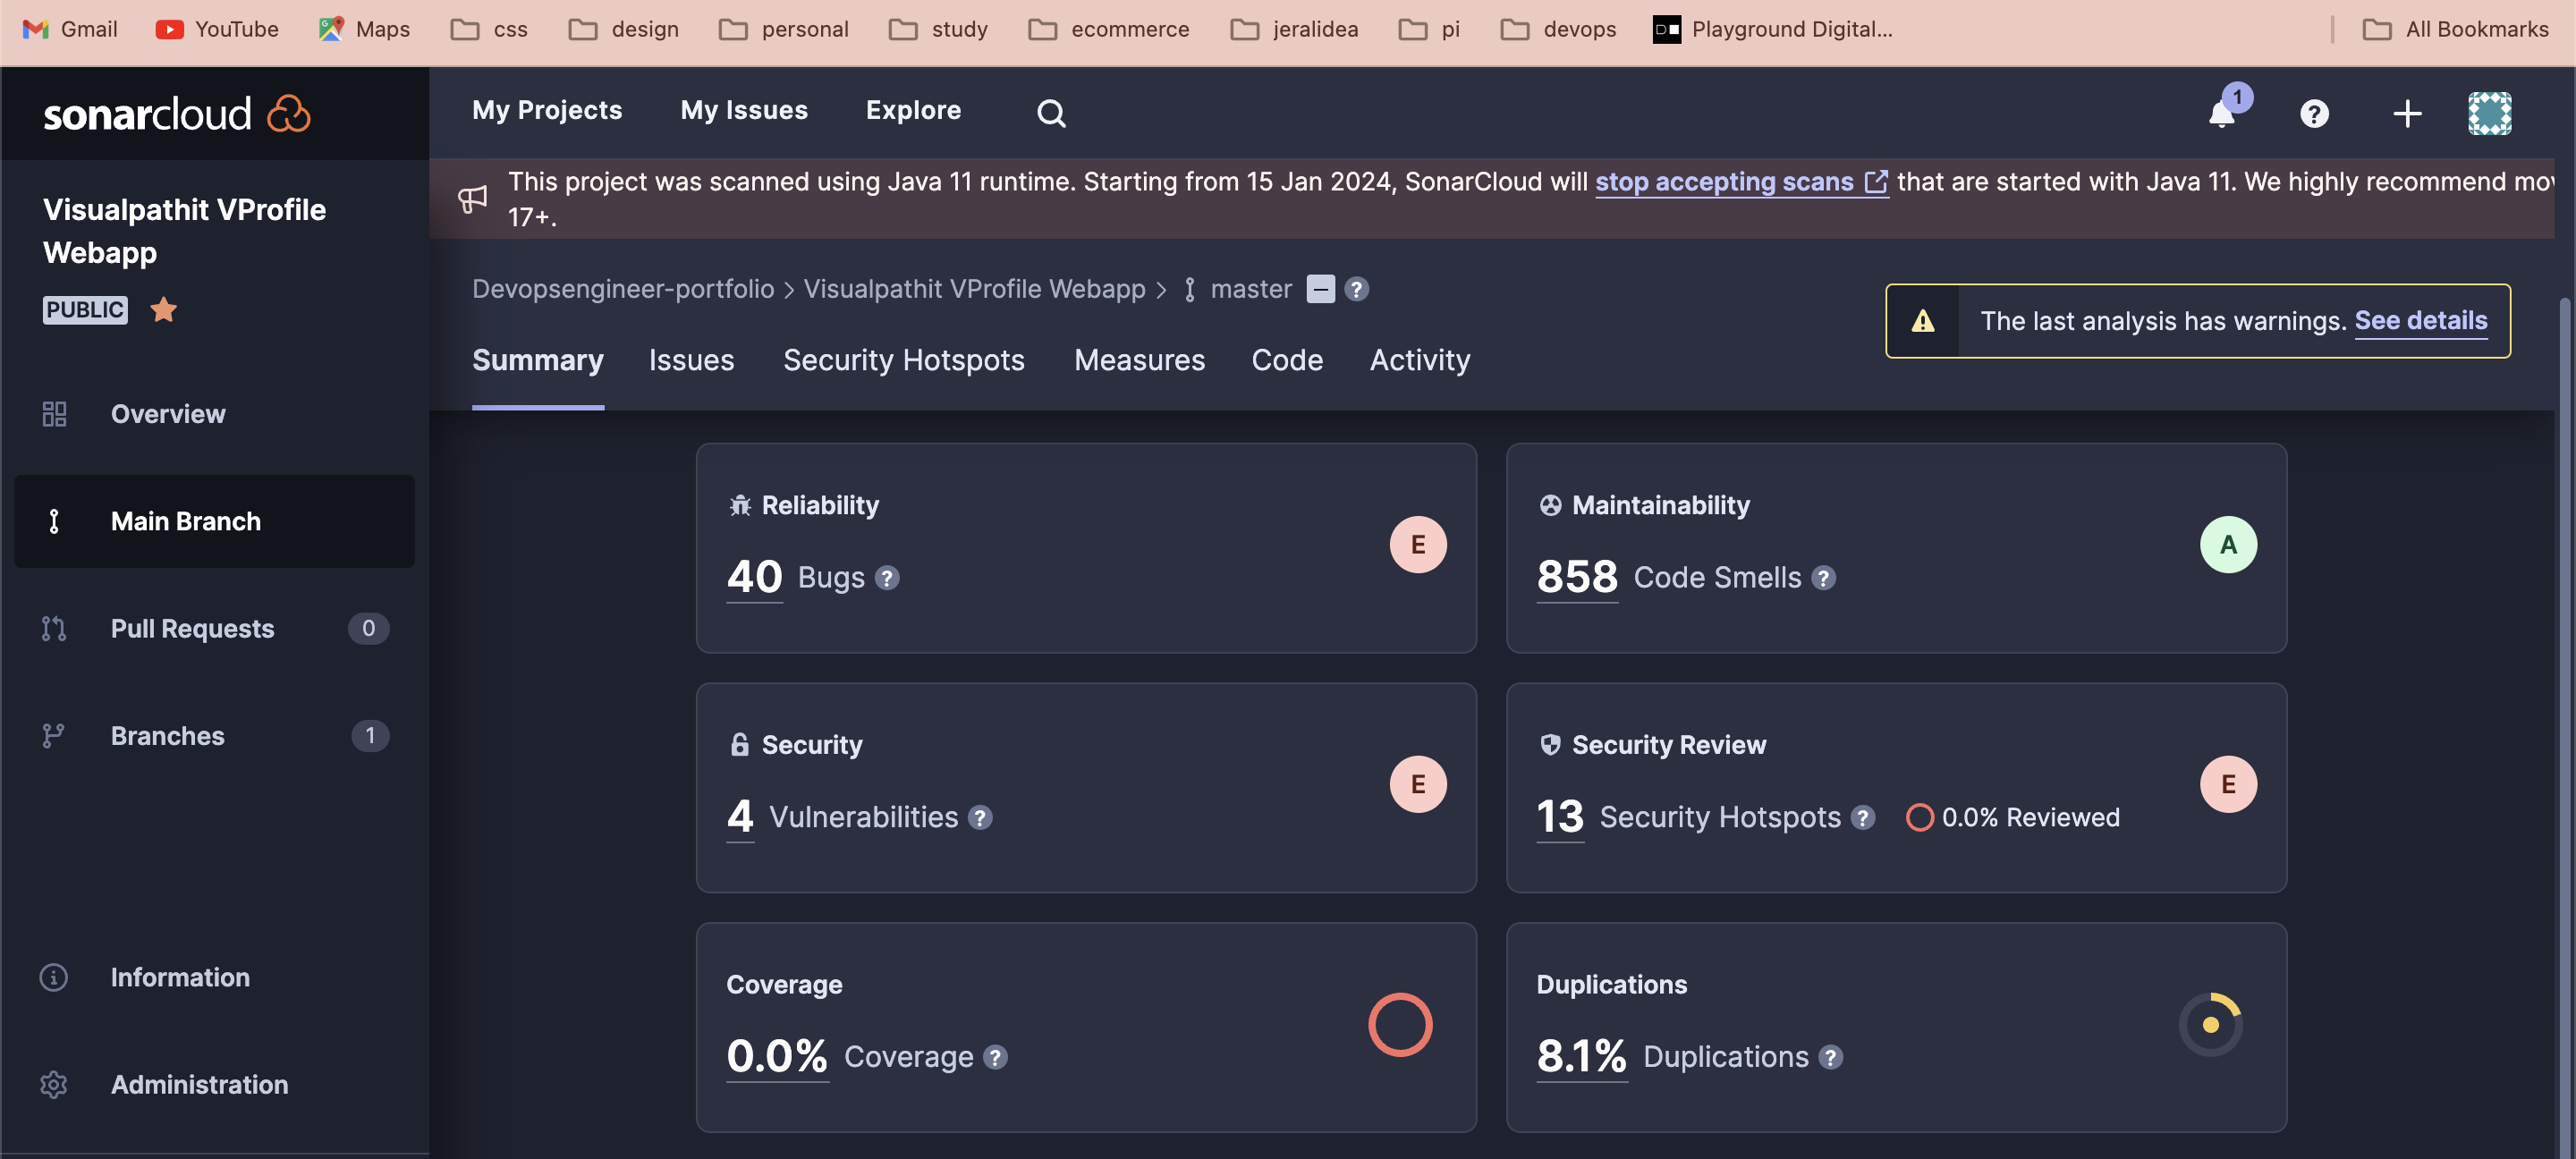This screenshot has width=2576, height=1159.
Task: Open the help question mark menu
Action: [2314, 113]
